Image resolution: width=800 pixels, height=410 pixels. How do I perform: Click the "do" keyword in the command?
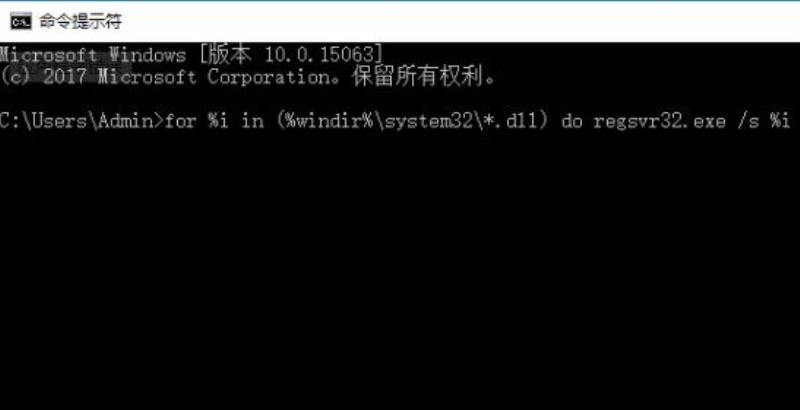(571, 121)
